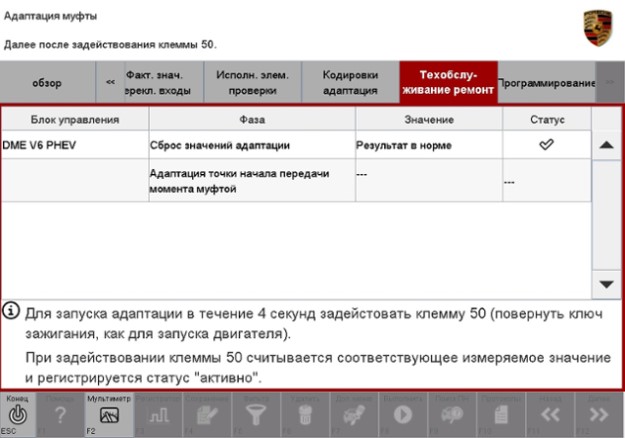
Task: Click the bar chart icon in bottom toolbar
Action: pyautogui.click(x=154, y=416)
